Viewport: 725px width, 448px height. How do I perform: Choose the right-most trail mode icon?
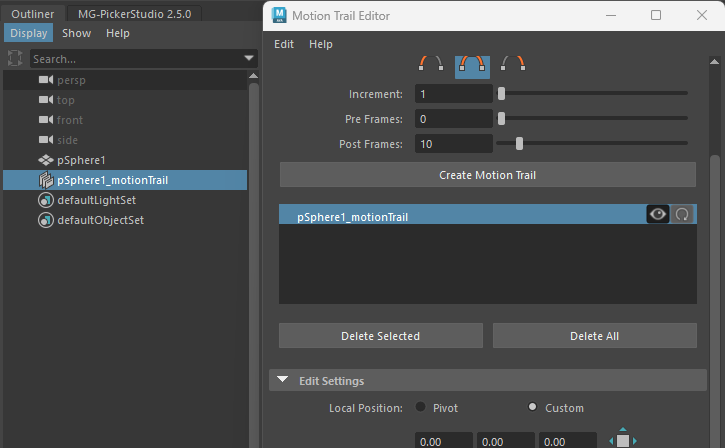point(513,64)
